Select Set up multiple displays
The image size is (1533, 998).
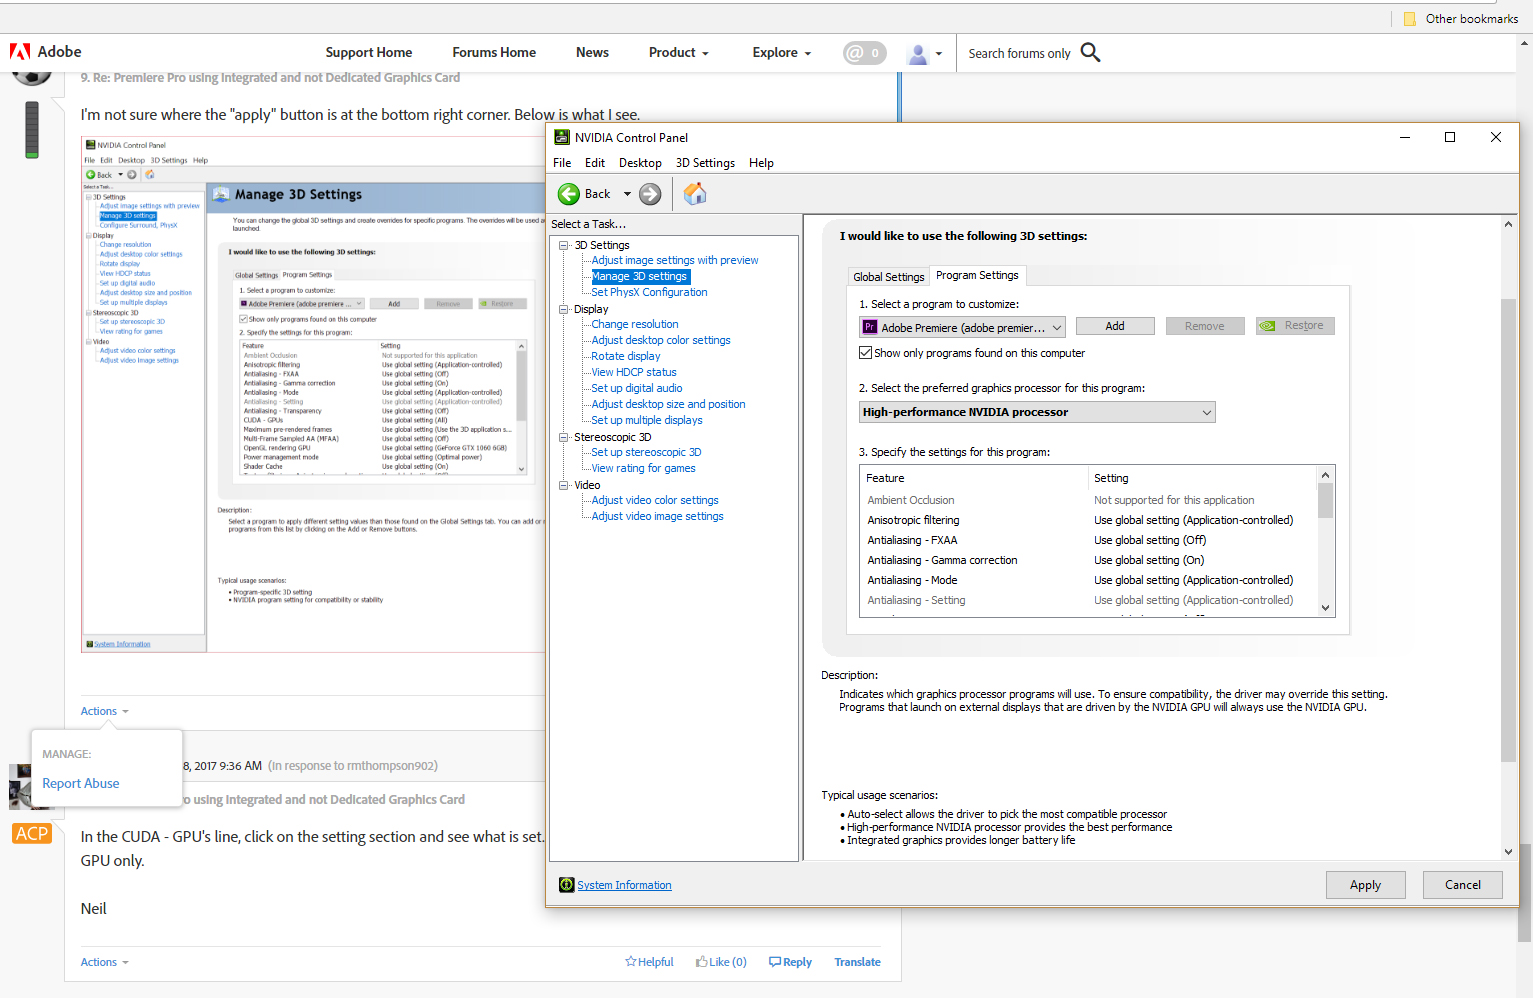647,420
